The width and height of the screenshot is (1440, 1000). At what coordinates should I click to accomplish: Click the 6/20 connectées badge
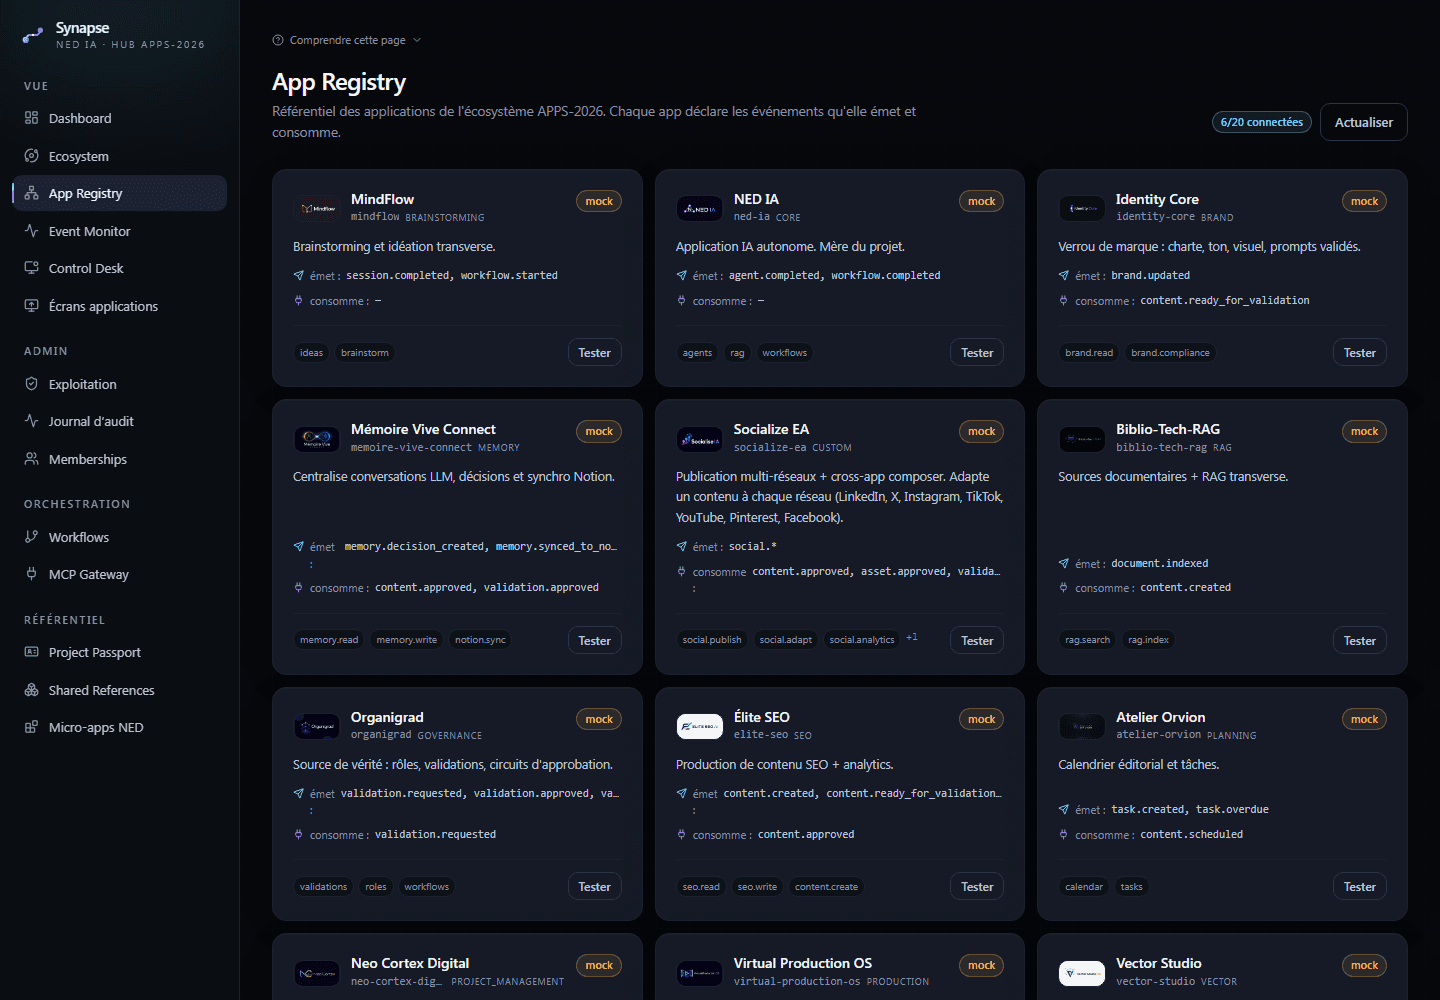click(1262, 122)
